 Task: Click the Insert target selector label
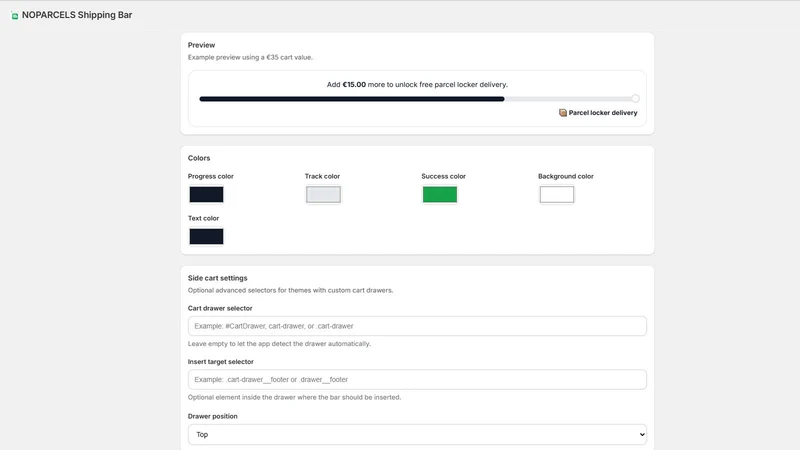[220, 362]
